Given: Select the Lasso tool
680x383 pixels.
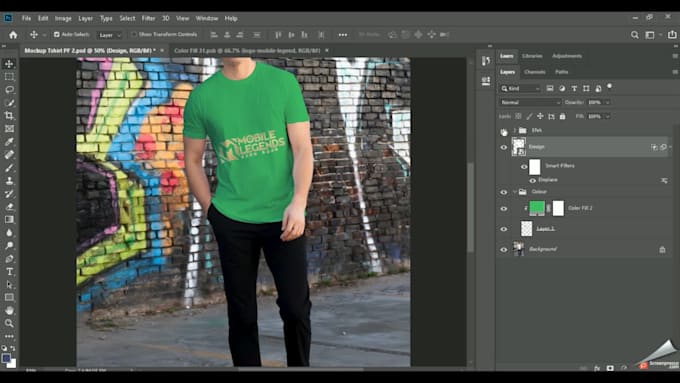Looking at the screenshot, I should coord(9,90).
